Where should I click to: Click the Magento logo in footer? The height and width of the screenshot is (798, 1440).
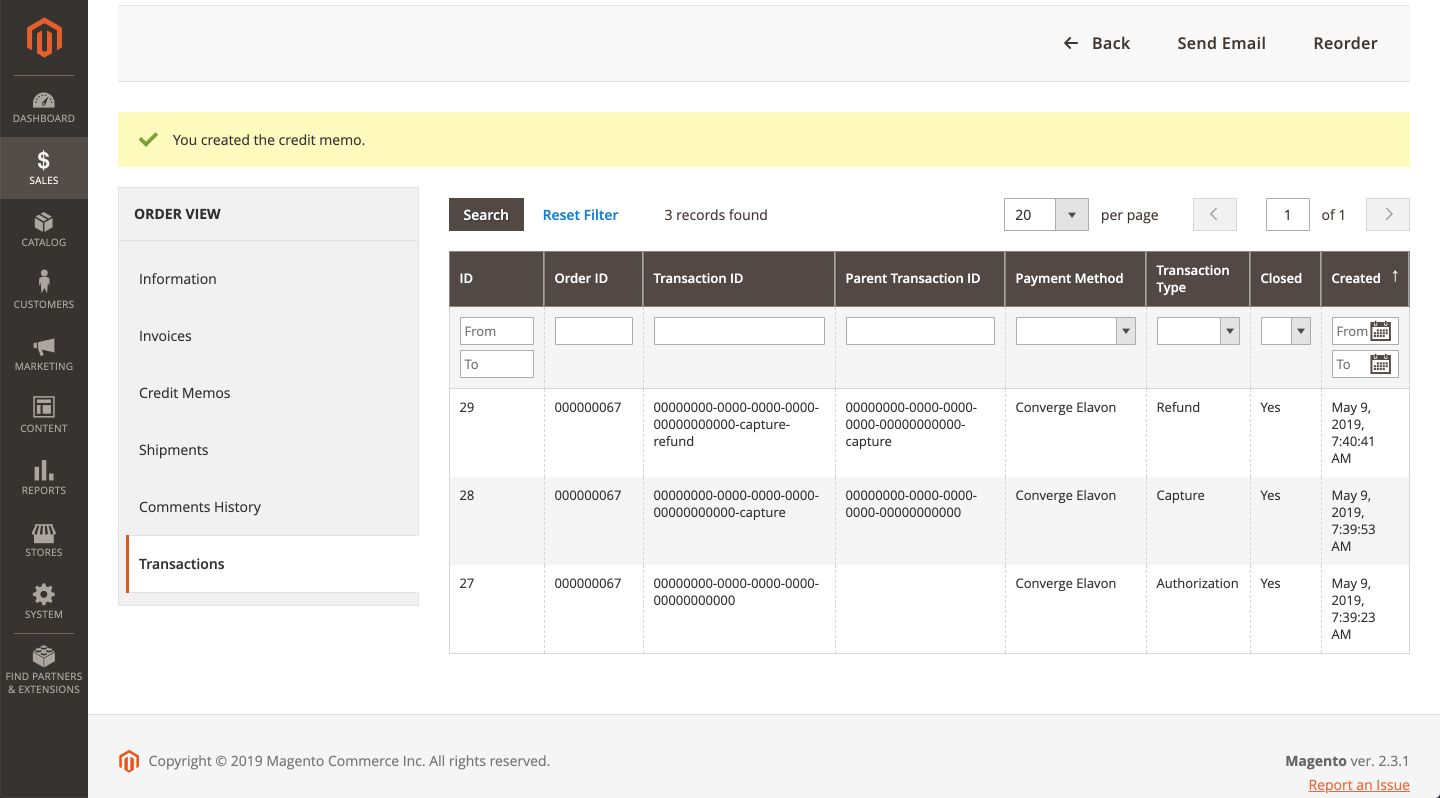click(129, 761)
